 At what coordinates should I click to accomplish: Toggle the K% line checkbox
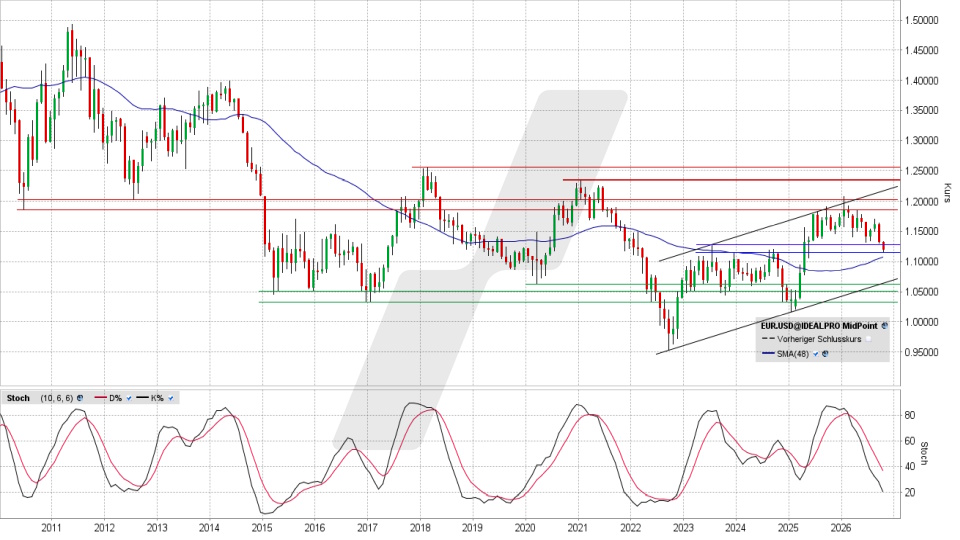170,398
